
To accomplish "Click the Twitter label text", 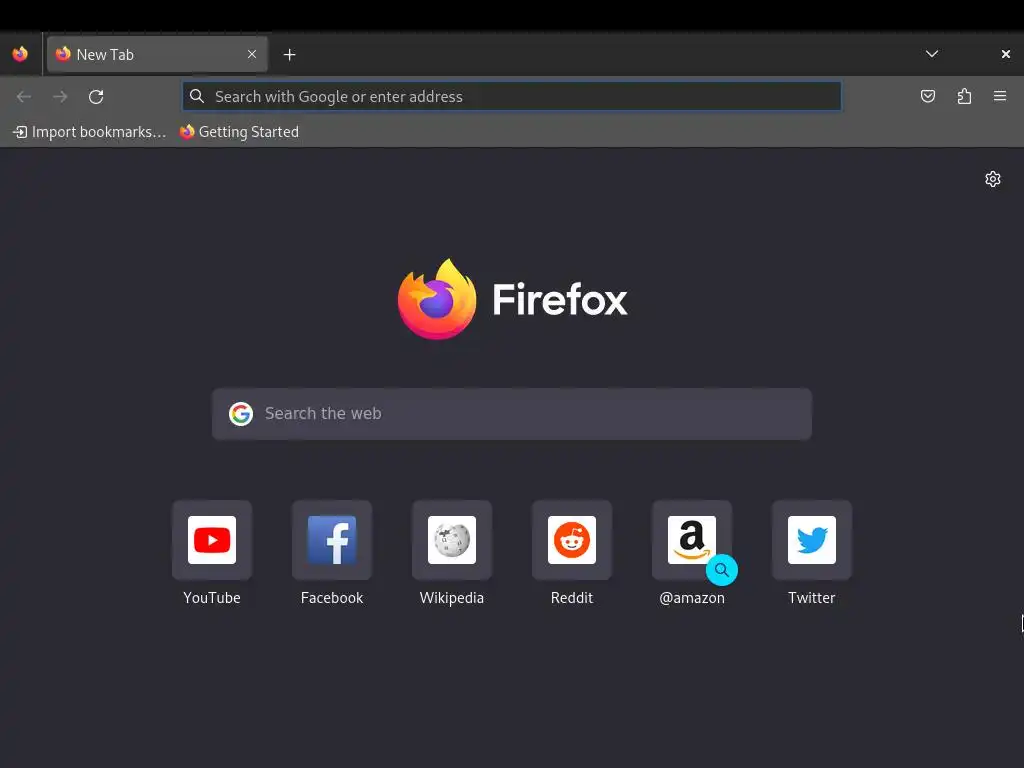I will (812, 598).
